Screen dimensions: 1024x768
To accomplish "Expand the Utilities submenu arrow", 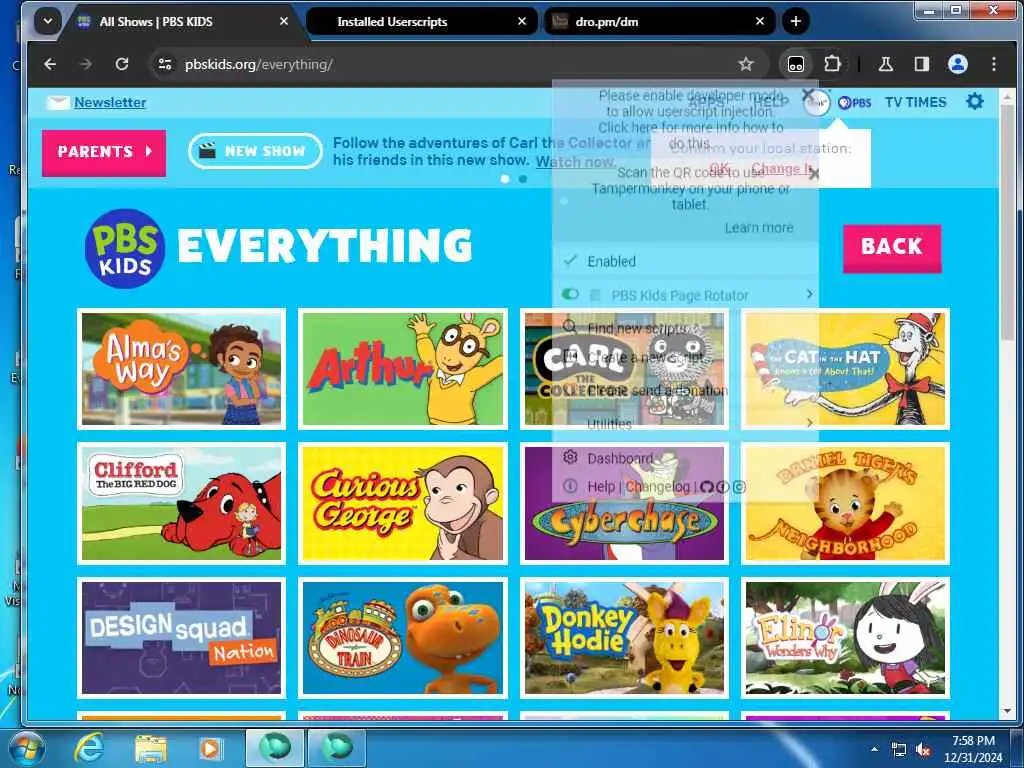I will pos(809,423).
